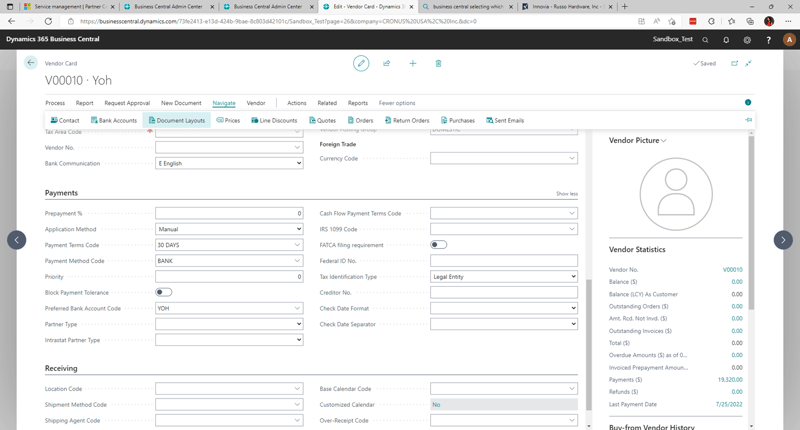Open Last Payment Date 7/25/2022 link
The image size is (800, 430).
coord(729,404)
